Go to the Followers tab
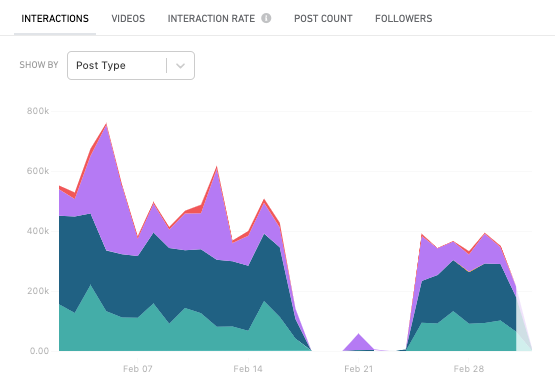This screenshot has height=391, width=555. click(x=404, y=18)
